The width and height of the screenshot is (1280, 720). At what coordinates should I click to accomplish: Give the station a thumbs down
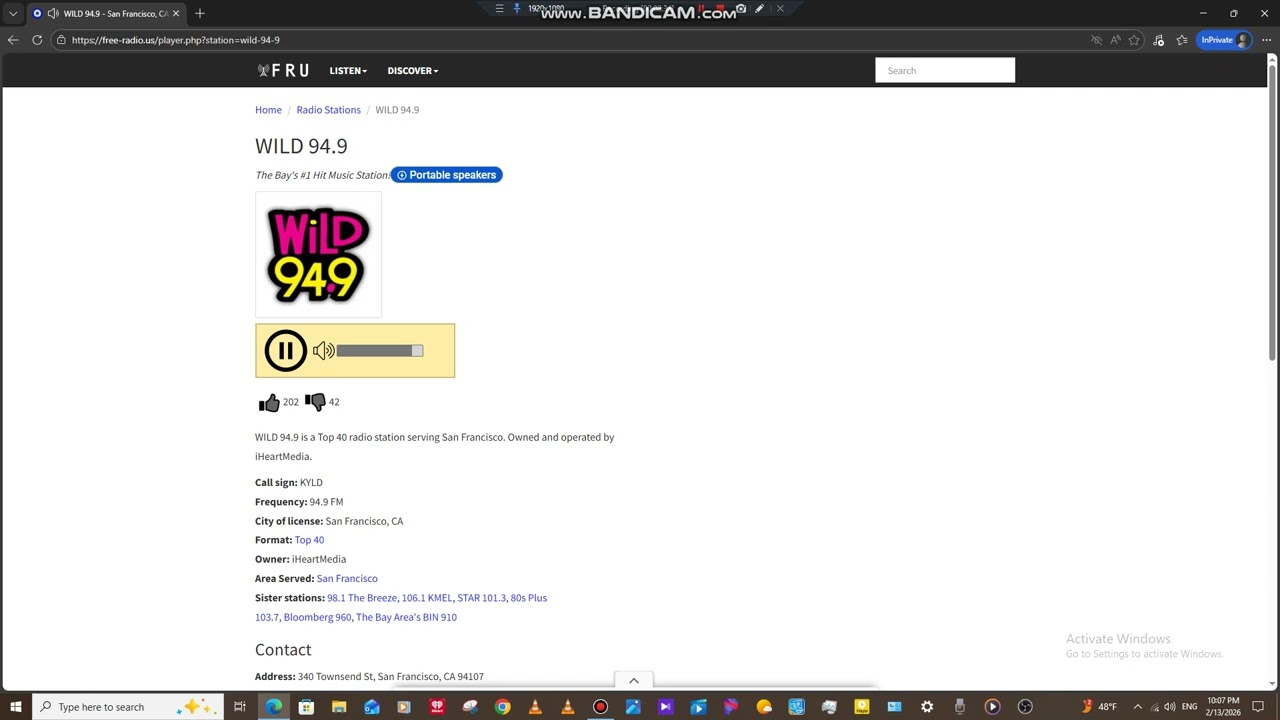[315, 402]
